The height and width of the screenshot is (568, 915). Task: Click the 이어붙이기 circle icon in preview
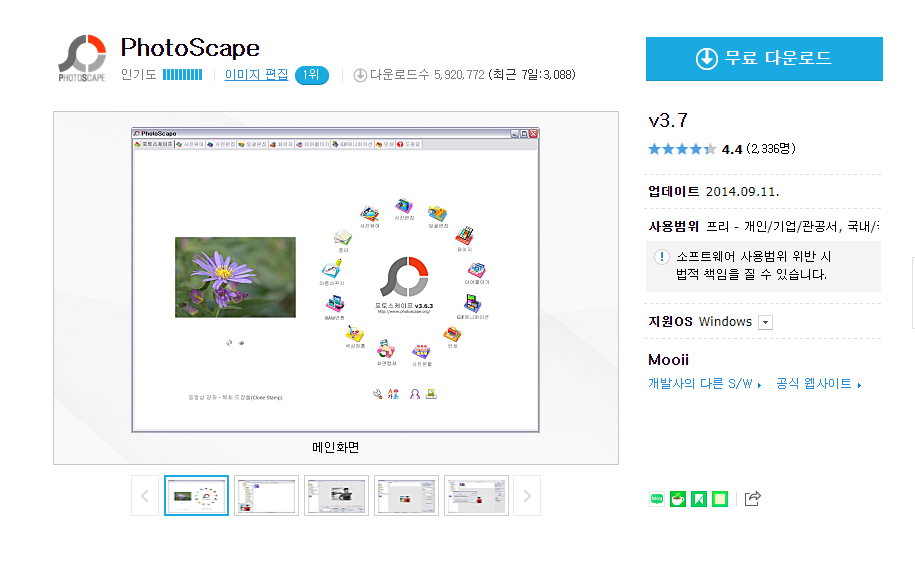[x=477, y=271]
